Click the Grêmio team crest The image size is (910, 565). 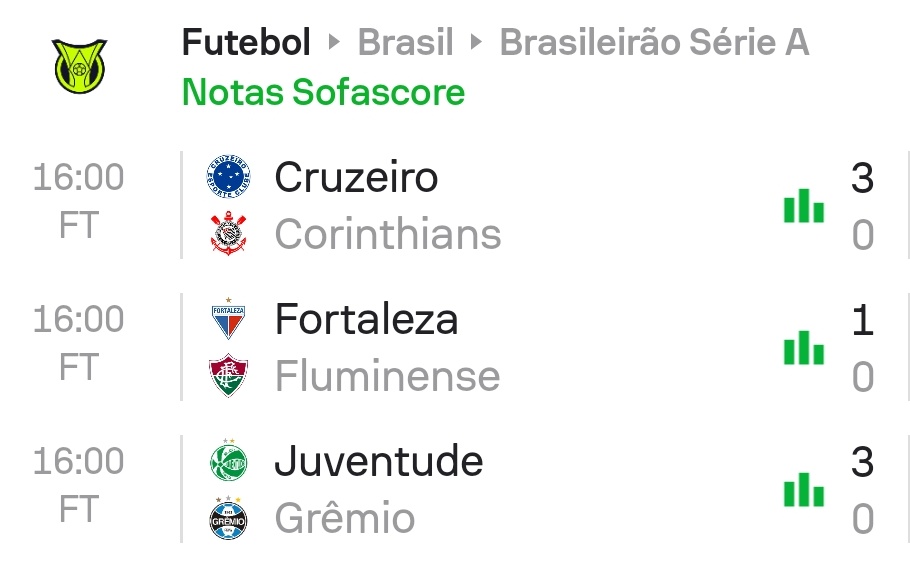coord(228,518)
